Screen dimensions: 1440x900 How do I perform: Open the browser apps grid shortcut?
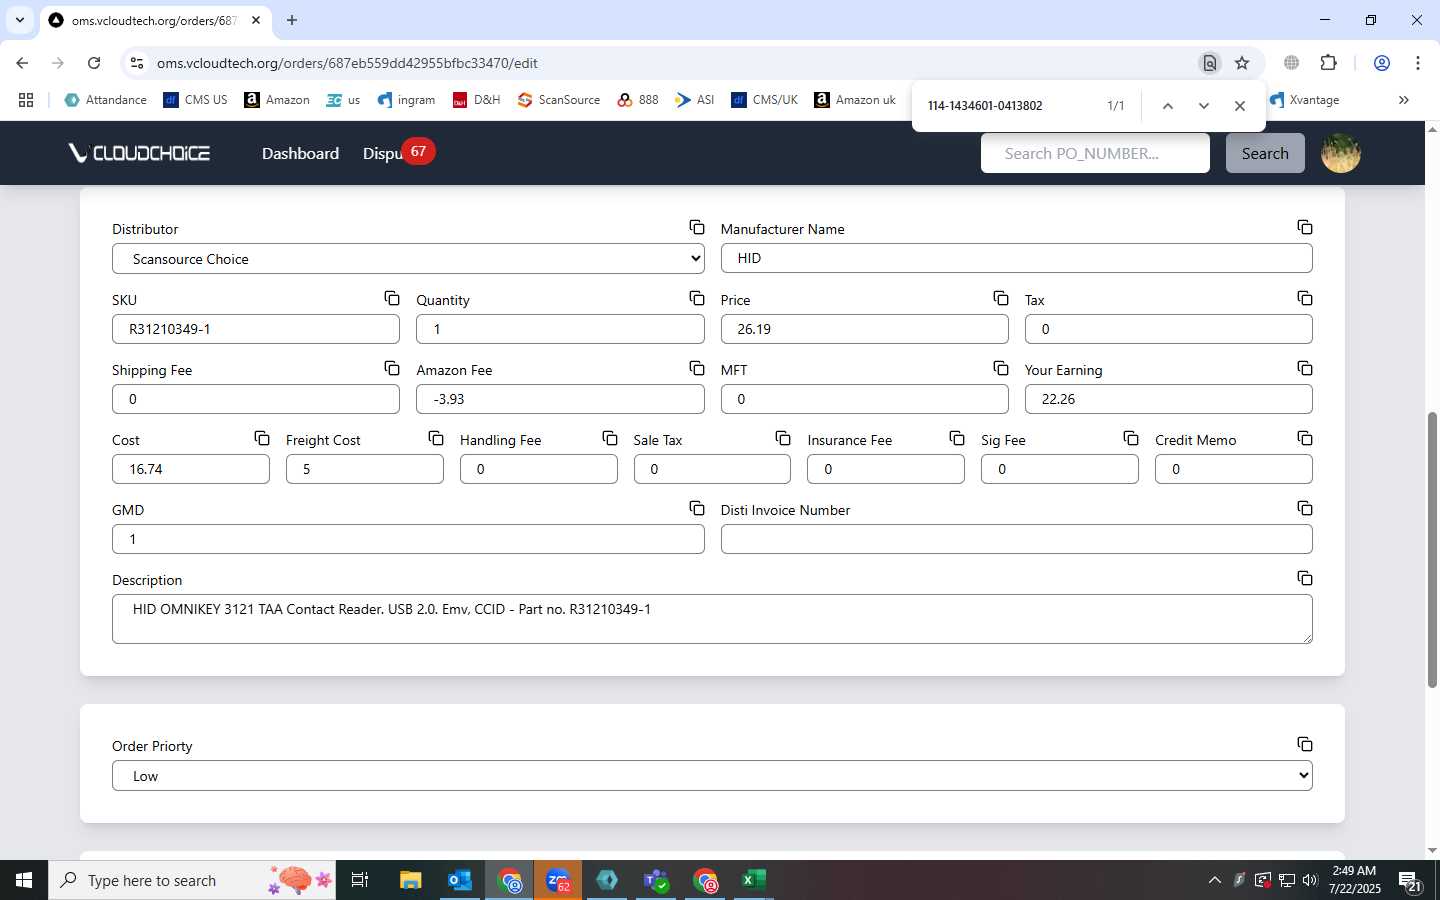[x=26, y=100]
